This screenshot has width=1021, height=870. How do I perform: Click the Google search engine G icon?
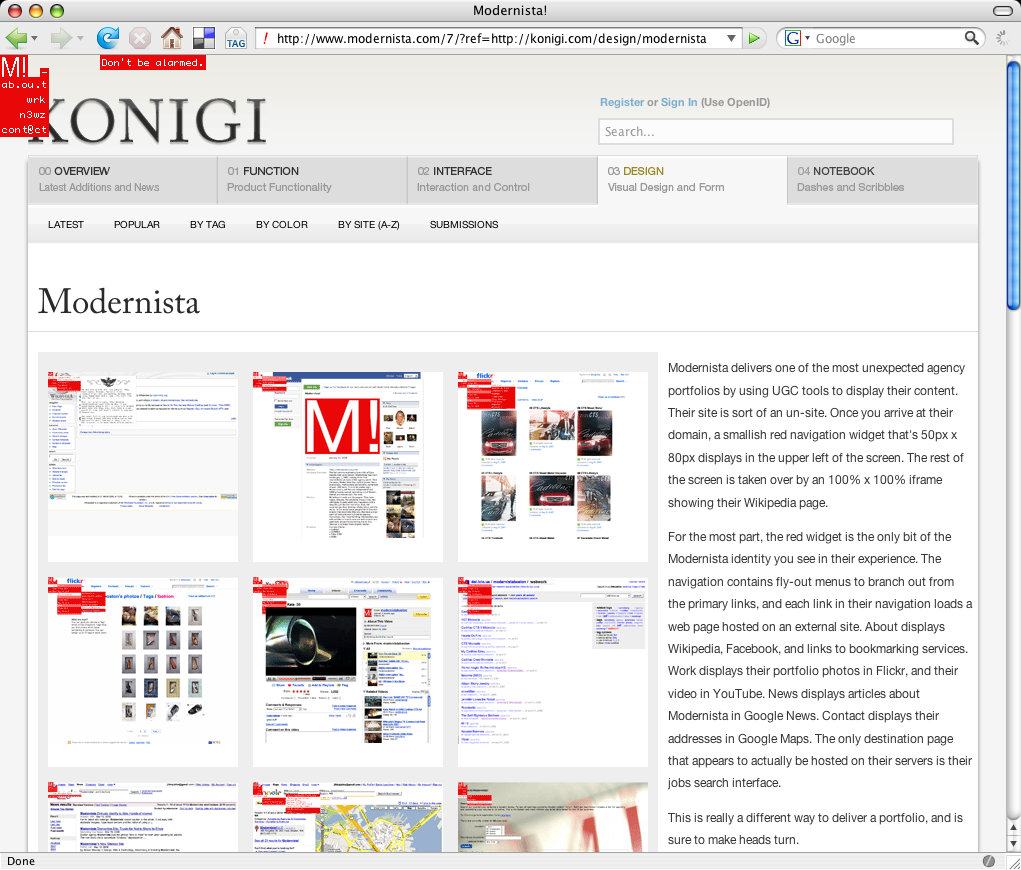(x=792, y=38)
